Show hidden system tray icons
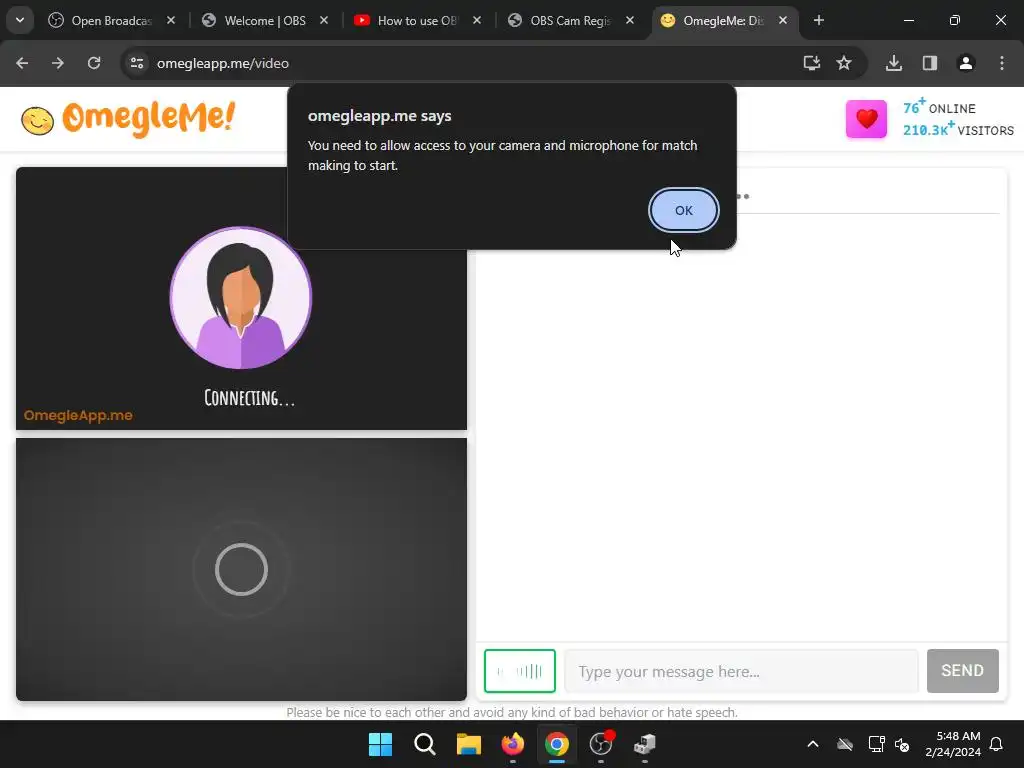The image size is (1024, 768). point(812,744)
